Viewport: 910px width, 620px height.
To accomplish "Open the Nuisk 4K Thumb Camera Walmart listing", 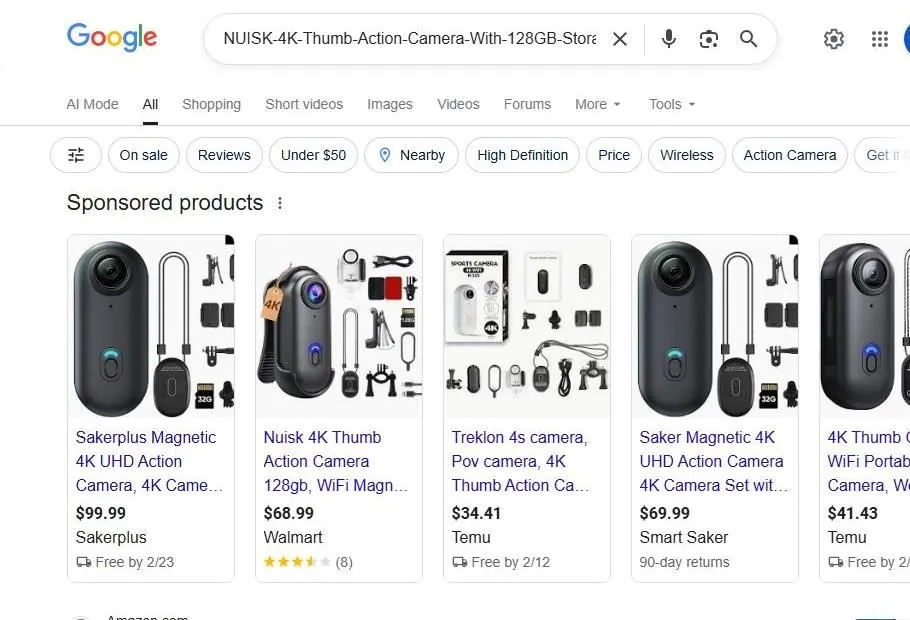I will point(322,461).
